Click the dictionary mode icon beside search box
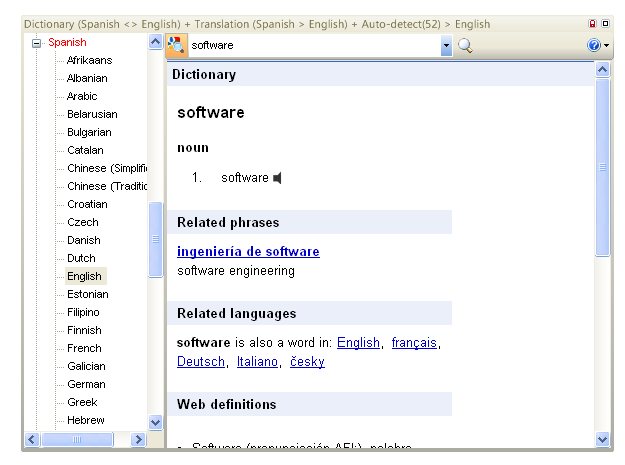Viewport: 625px width, 465px height. pos(177,45)
